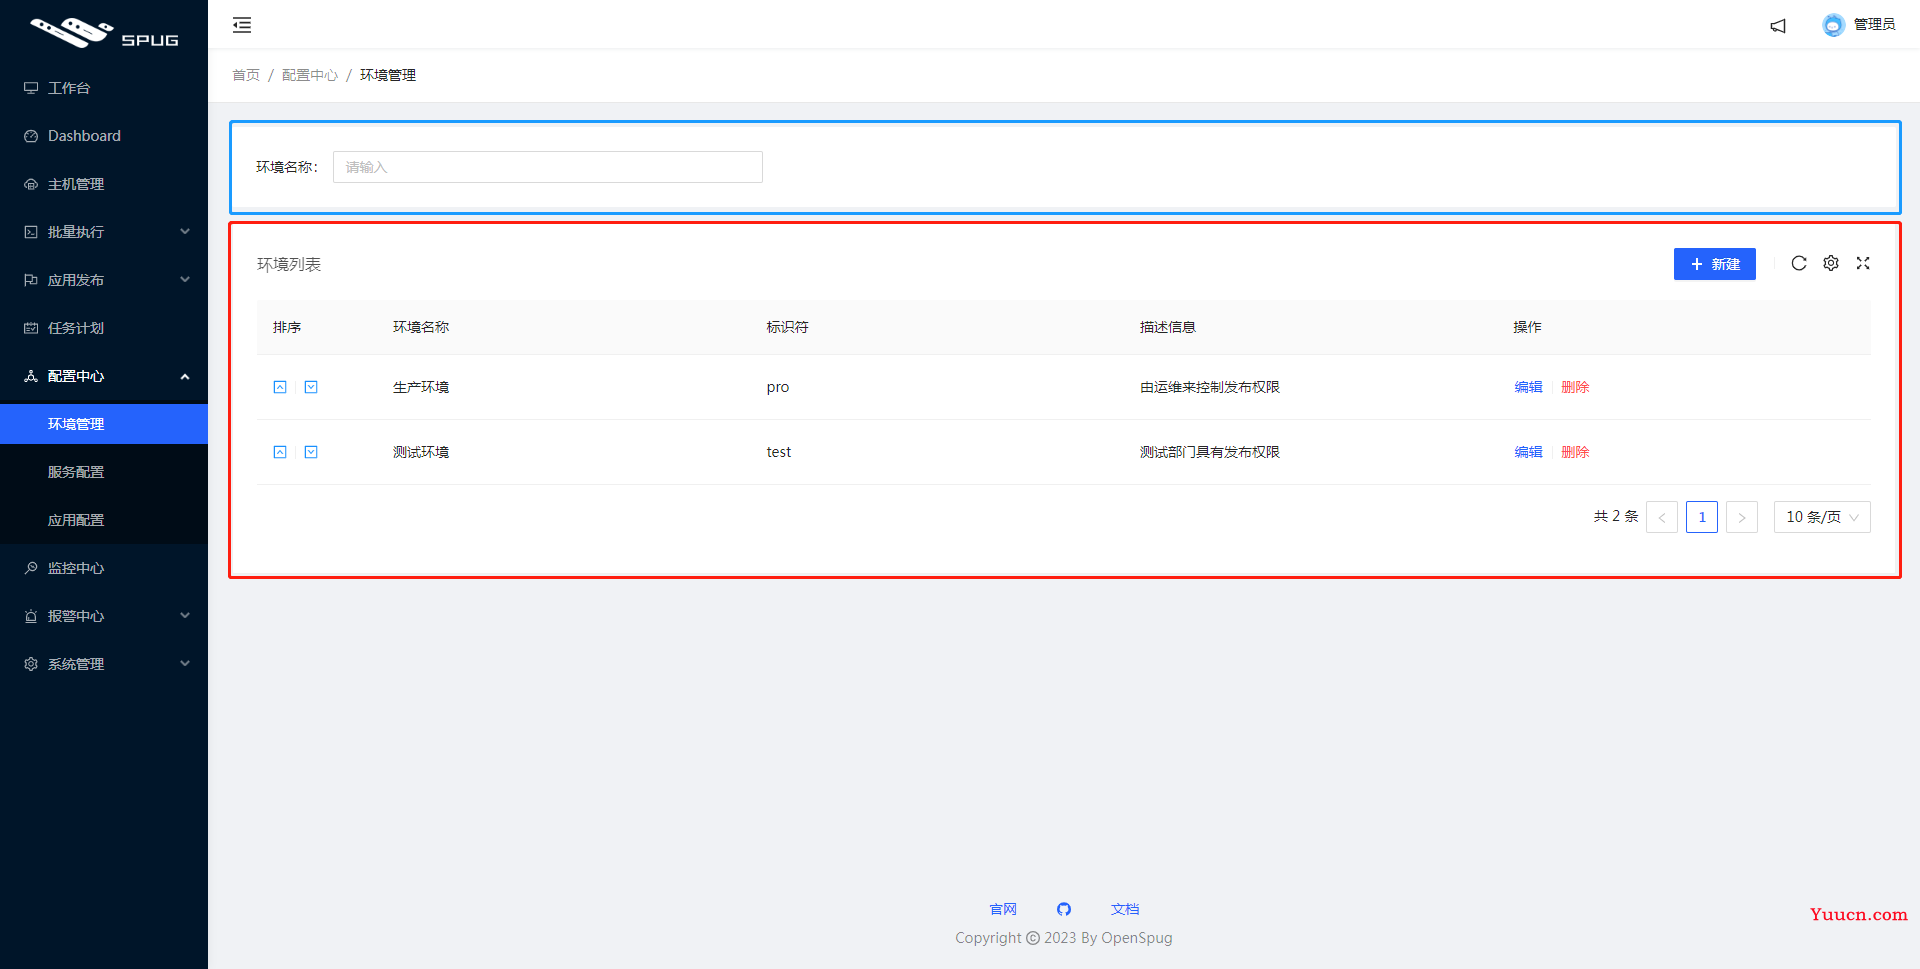Expand the 报警中心 menu
The height and width of the screenshot is (969, 1920).
(x=104, y=616)
